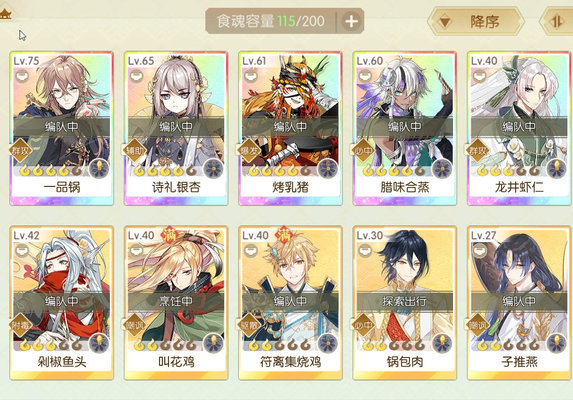Click the 爆发 role badge on 烤乳猪

(x=249, y=150)
